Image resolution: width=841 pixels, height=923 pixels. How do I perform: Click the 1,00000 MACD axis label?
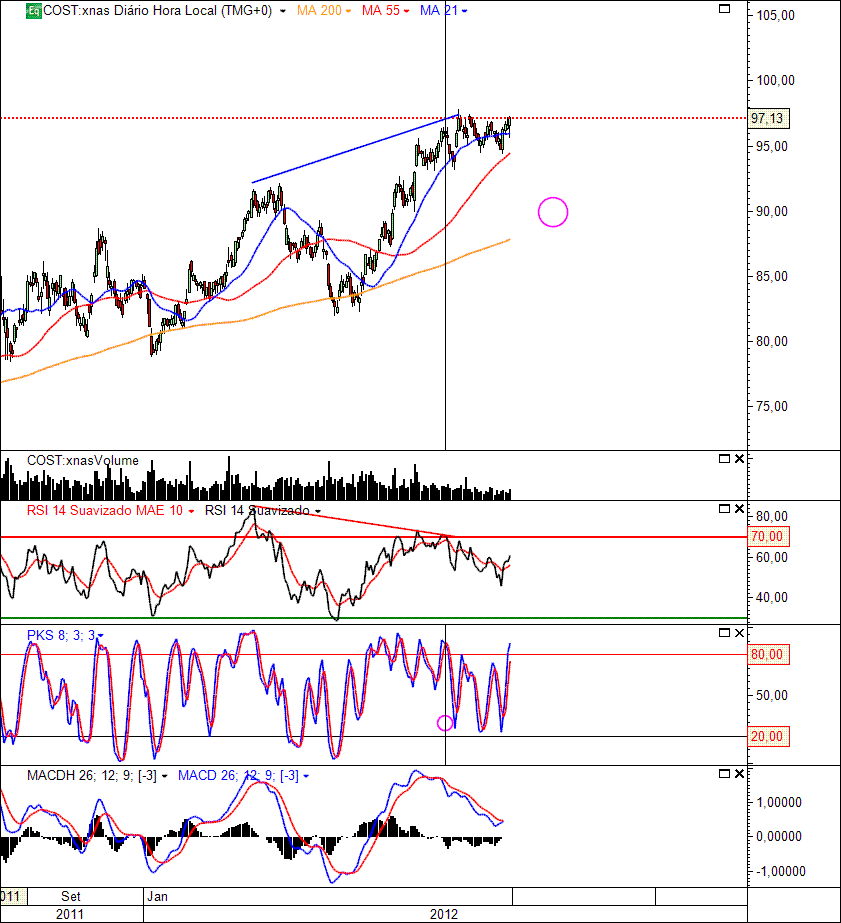pyautogui.click(x=779, y=802)
